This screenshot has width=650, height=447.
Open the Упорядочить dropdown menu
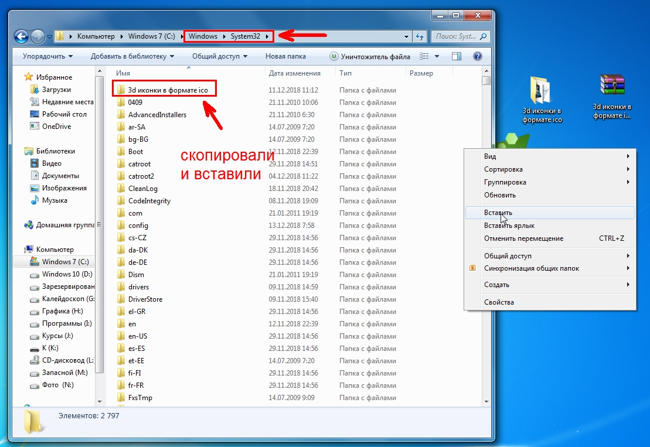(47, 56)
